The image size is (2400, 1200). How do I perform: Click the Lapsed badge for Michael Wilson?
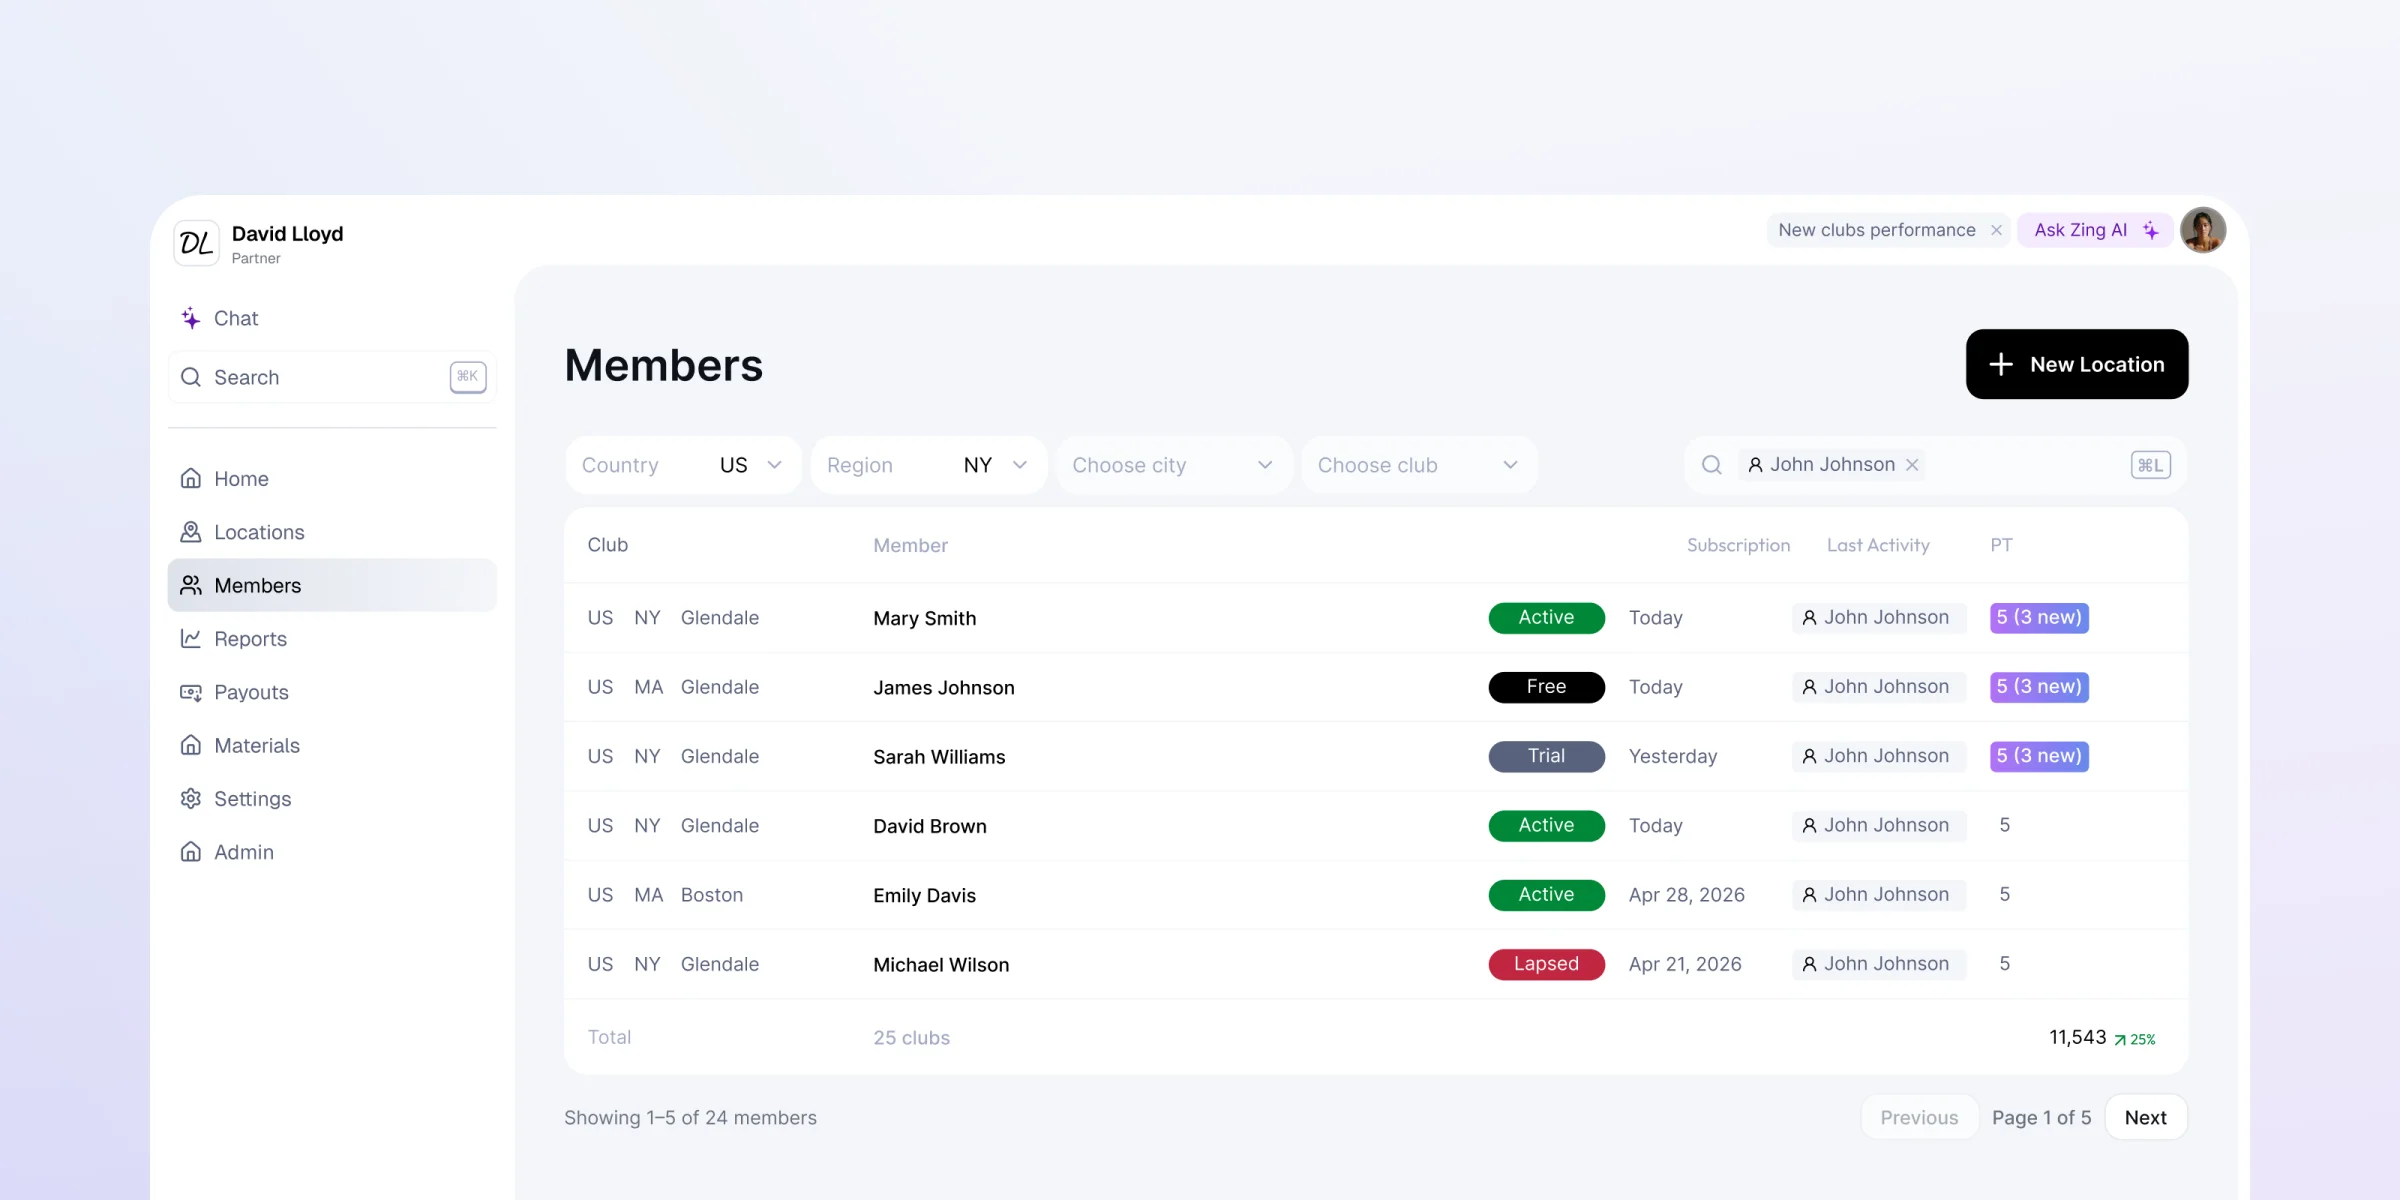1546,964
